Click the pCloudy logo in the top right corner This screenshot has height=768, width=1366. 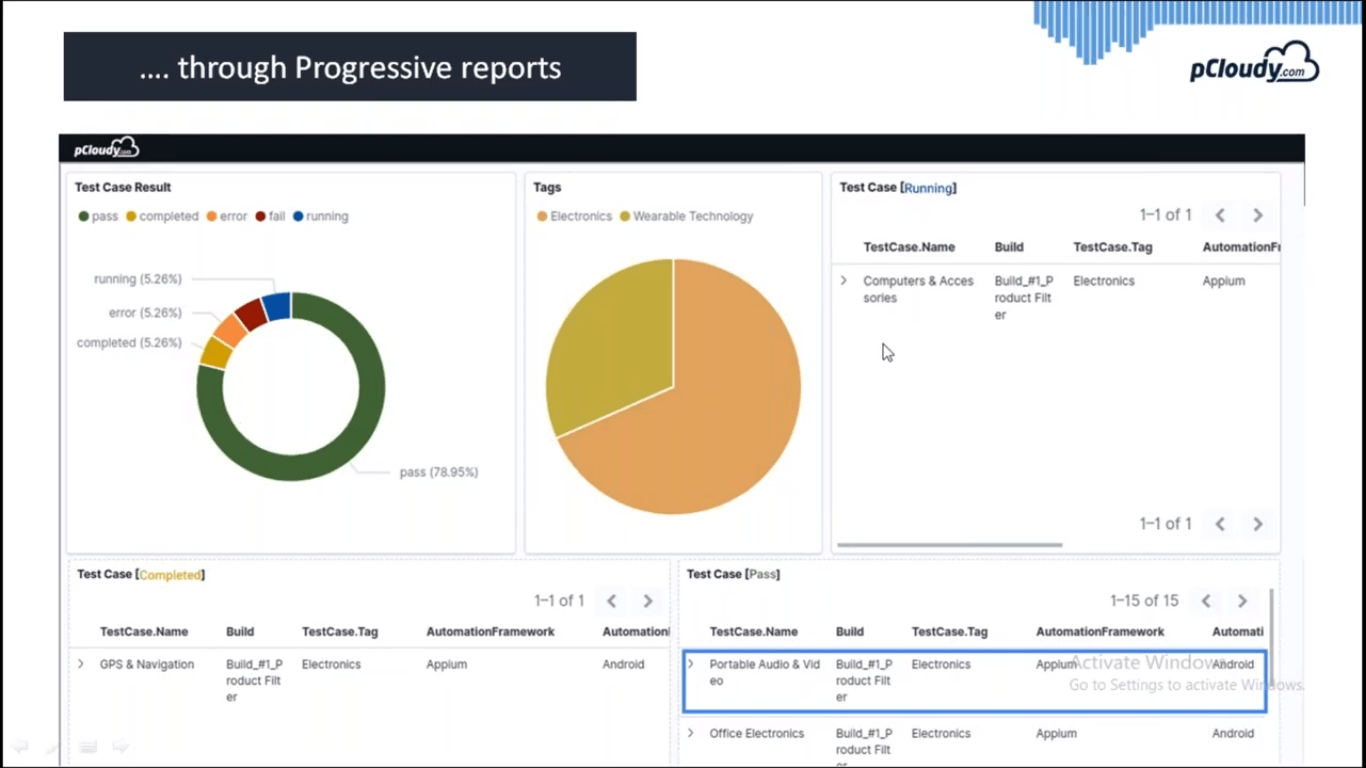(x=1254, y=62)
